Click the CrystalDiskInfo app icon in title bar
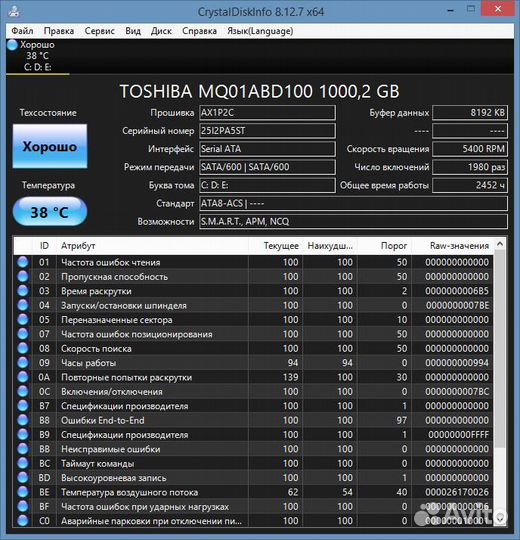Image resolution: width=520 pixels, height=540 pixels. 14,11
